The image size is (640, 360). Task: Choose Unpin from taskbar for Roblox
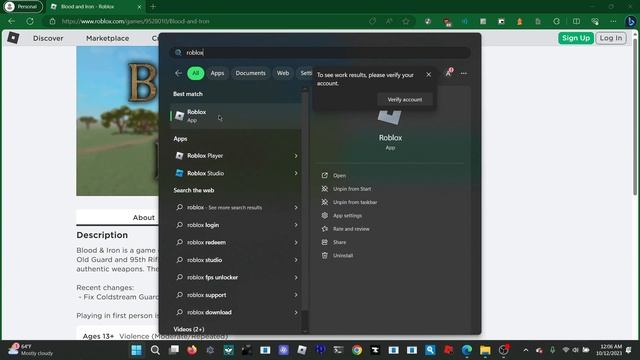point(355,202)
